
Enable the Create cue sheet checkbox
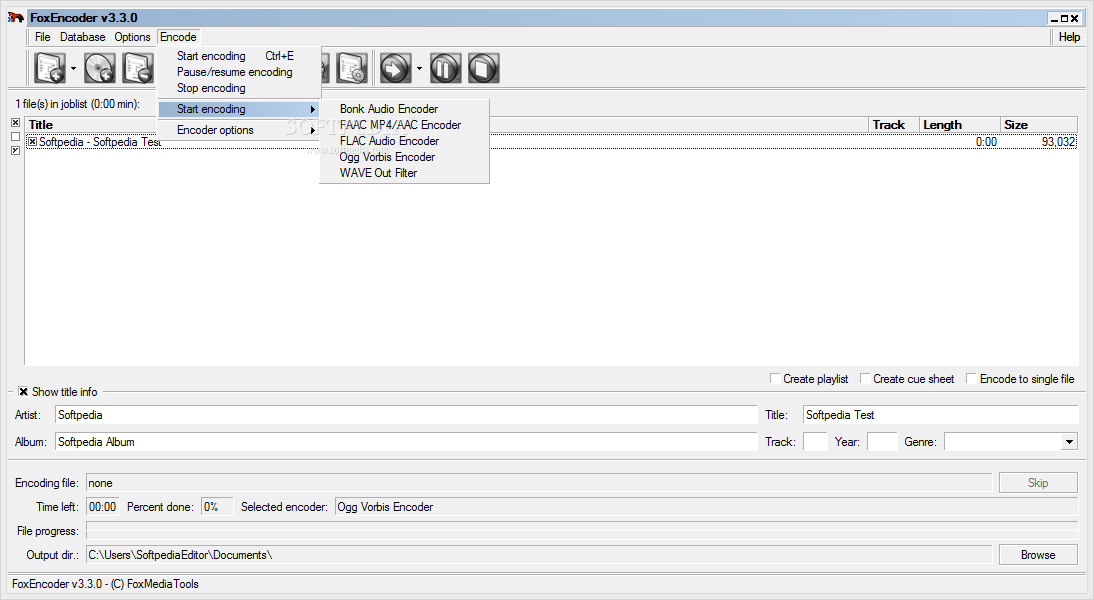[865, 378]
